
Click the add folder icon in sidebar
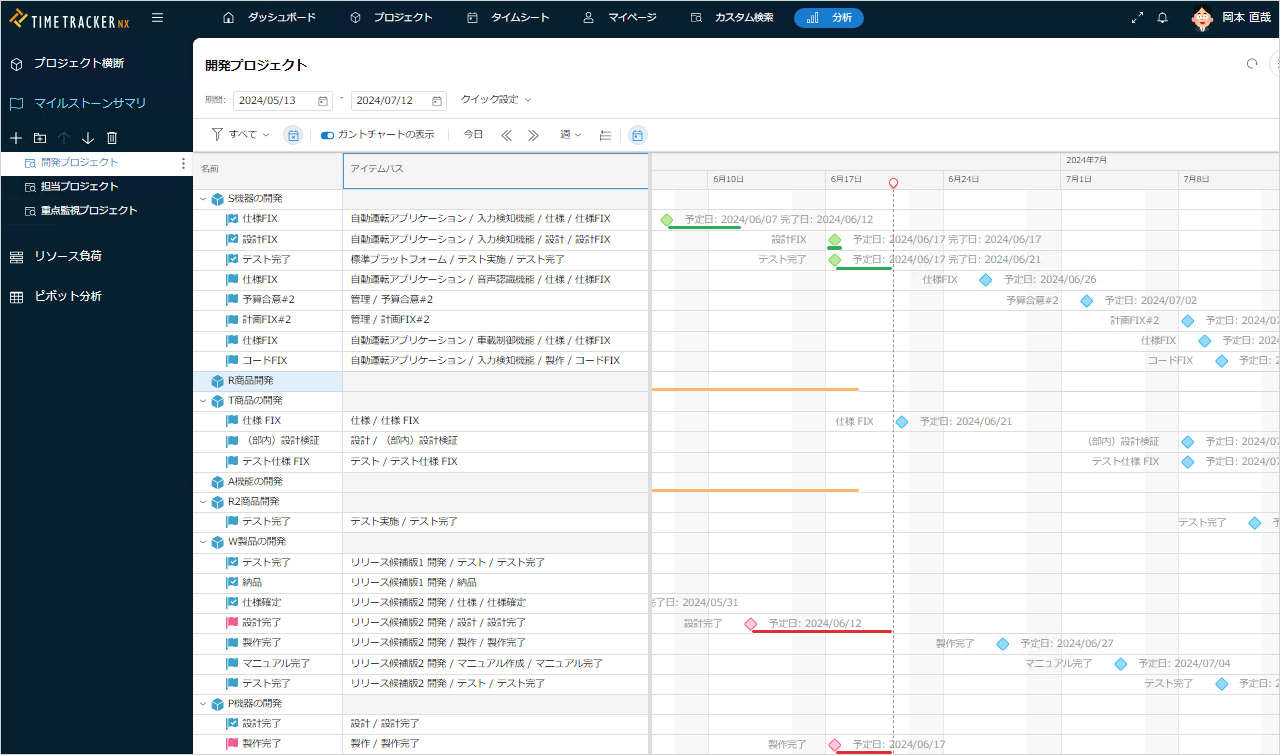click(40, 138)
